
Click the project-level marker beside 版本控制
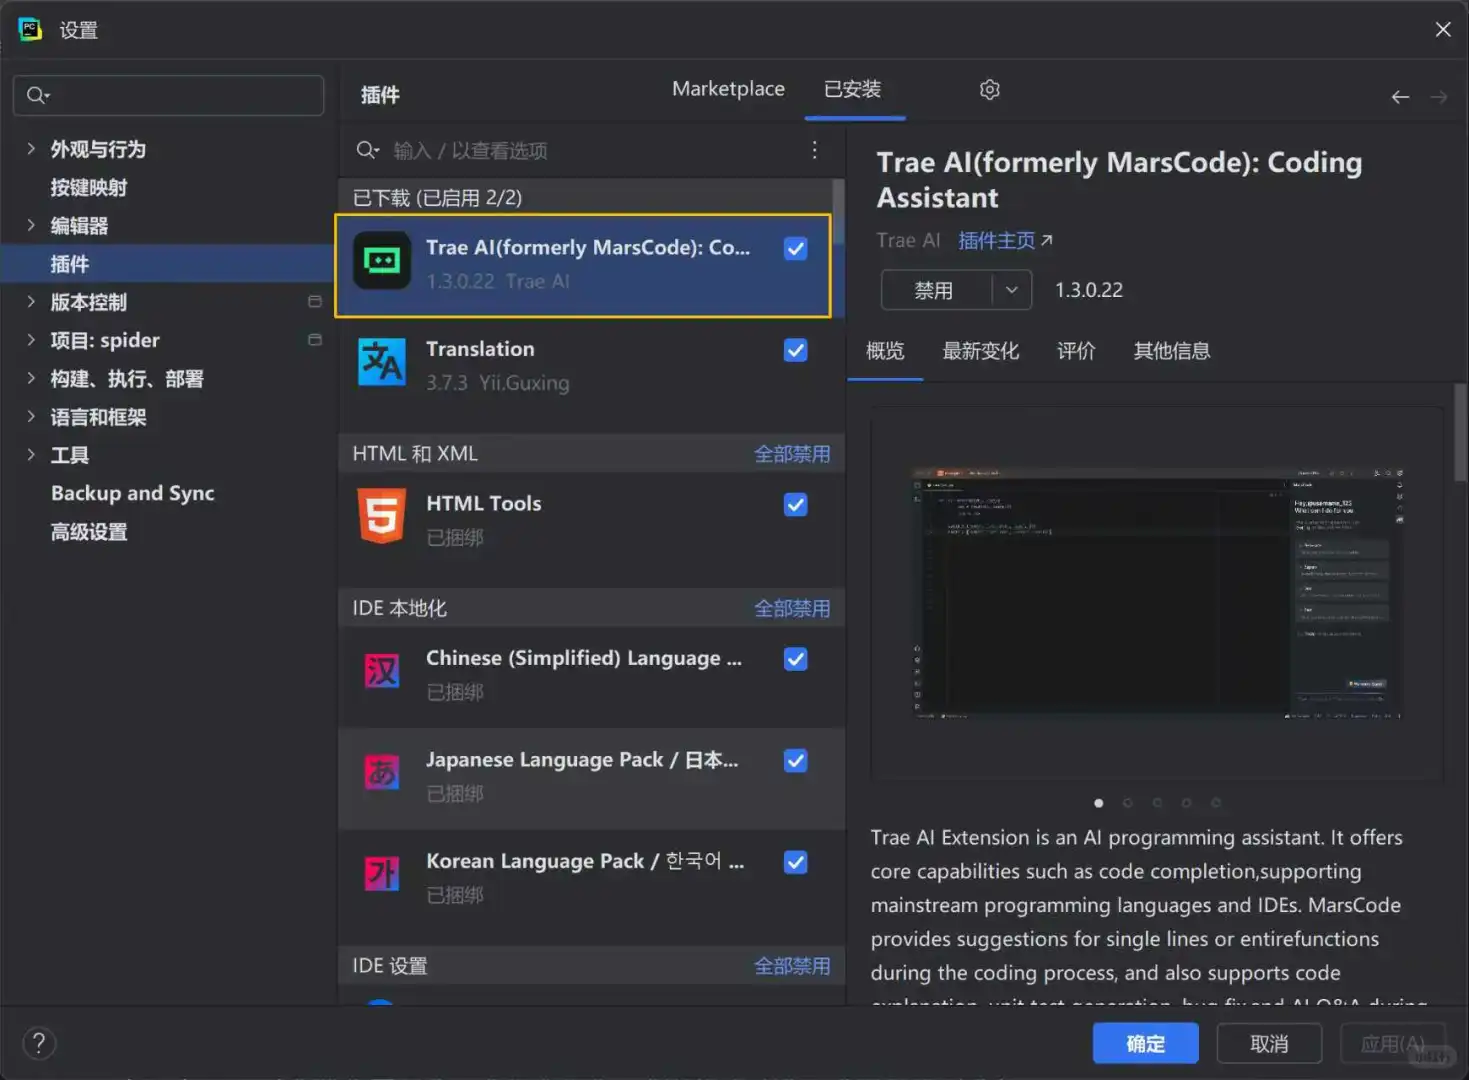pyautogui.click(x=315, y=302)
